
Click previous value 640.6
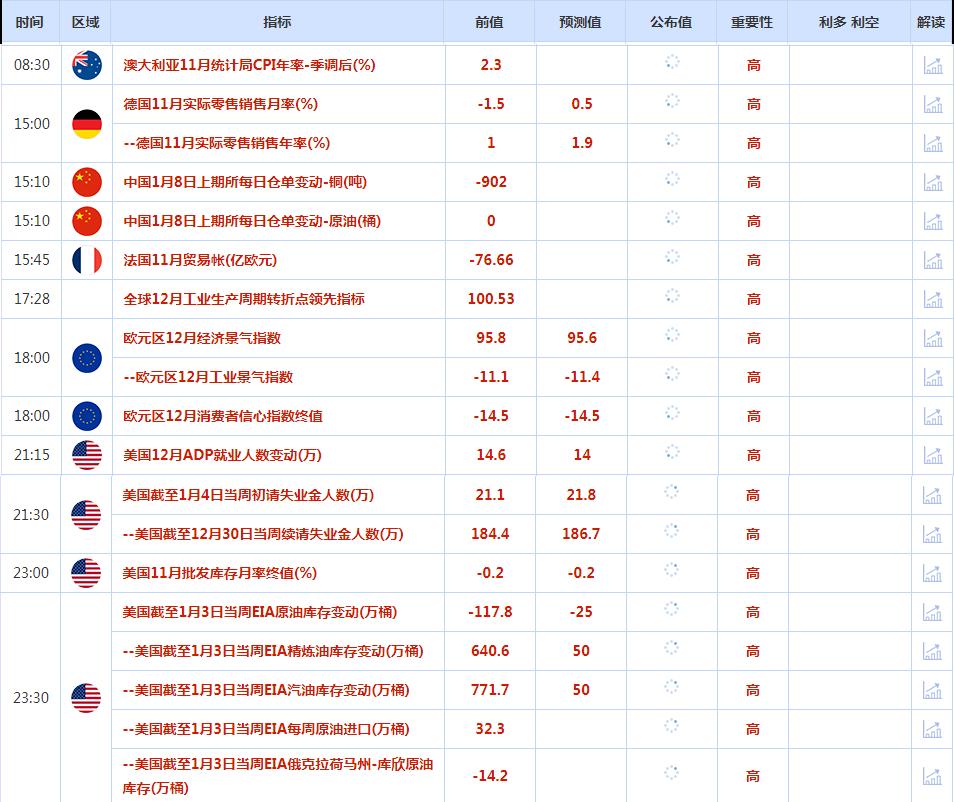(490, 650)
